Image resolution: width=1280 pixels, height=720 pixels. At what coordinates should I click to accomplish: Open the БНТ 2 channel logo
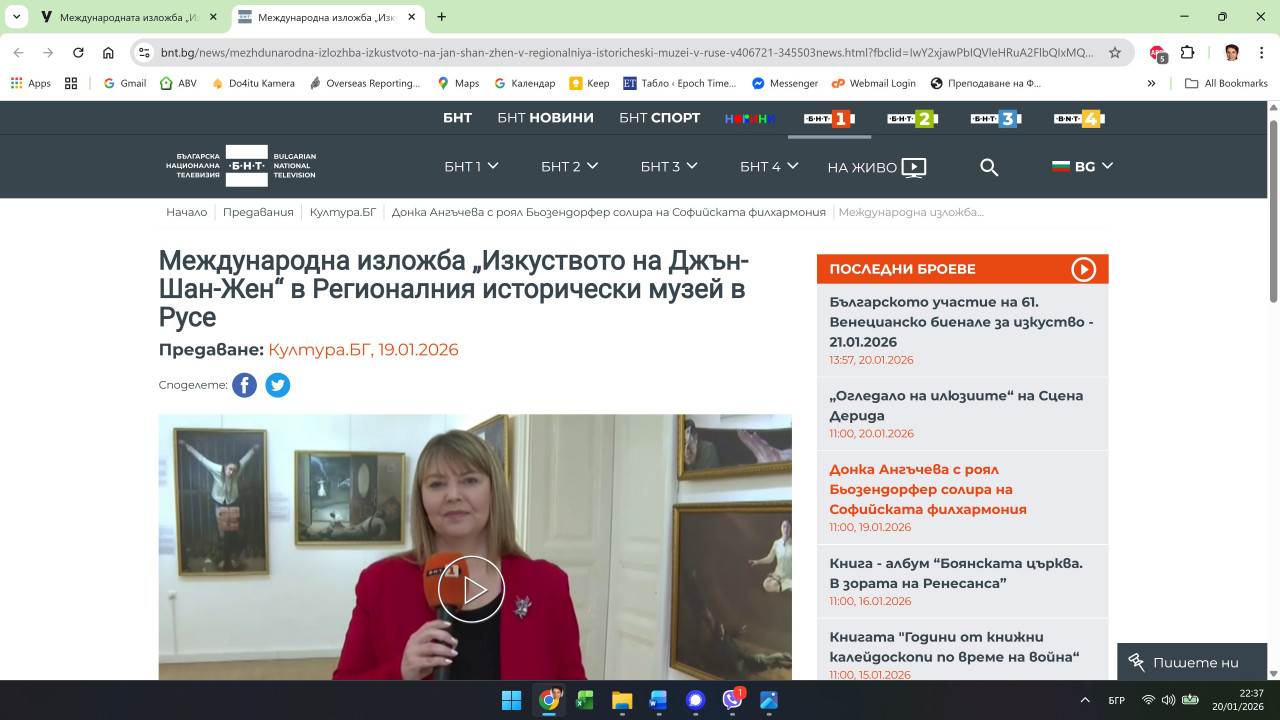[911, 119]
